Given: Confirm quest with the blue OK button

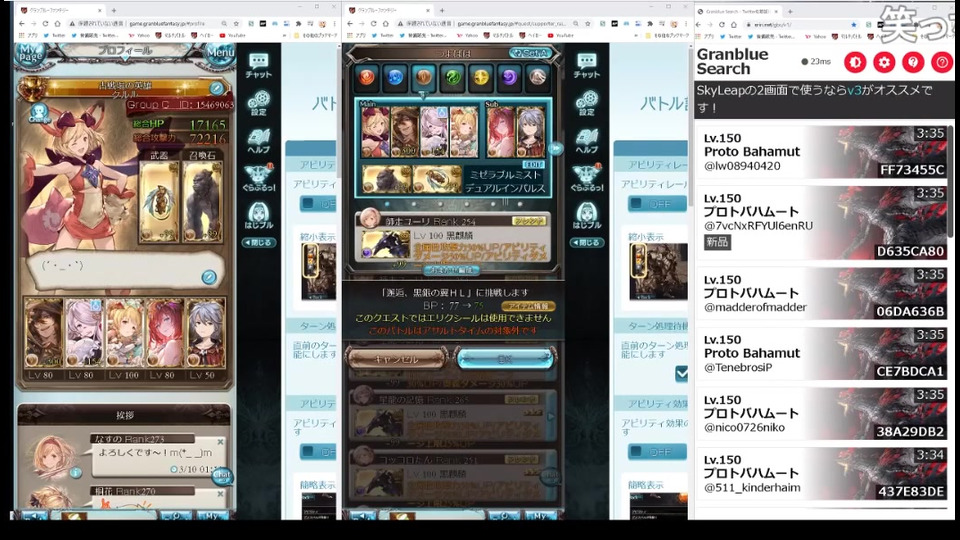Looking at the screenshot, I should click(x=505, y=359).
